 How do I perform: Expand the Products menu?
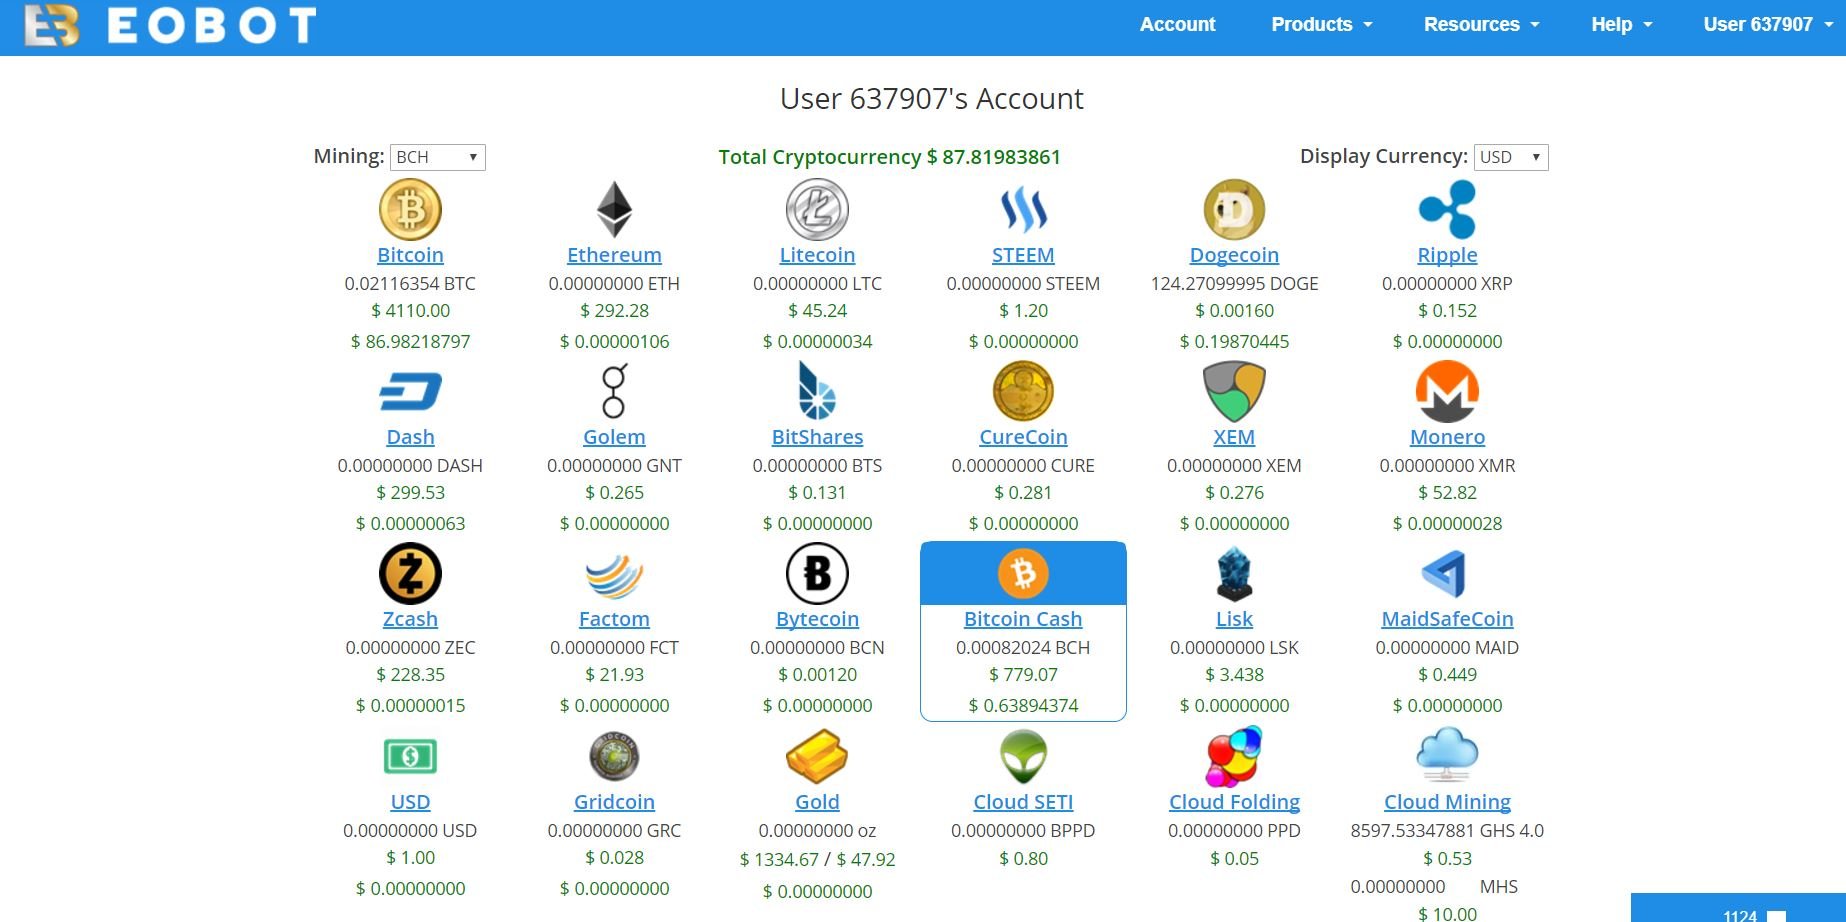click(x=1321, y=25)
